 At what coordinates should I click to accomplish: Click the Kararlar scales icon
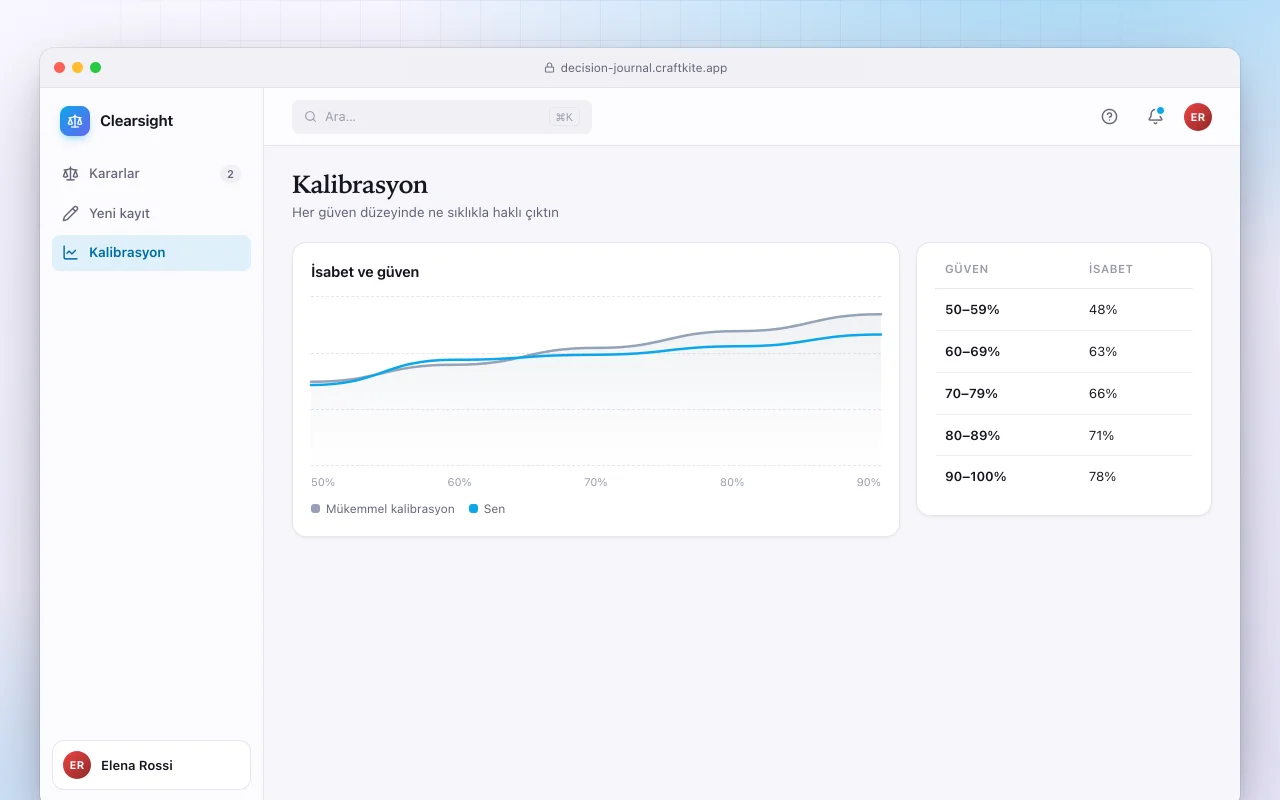70,174
